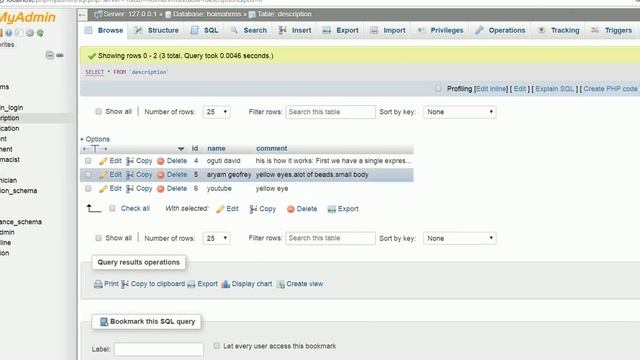Click the Create view icon
The height and width of the screenshot is (360, 640).
click(x=280, y=284)
